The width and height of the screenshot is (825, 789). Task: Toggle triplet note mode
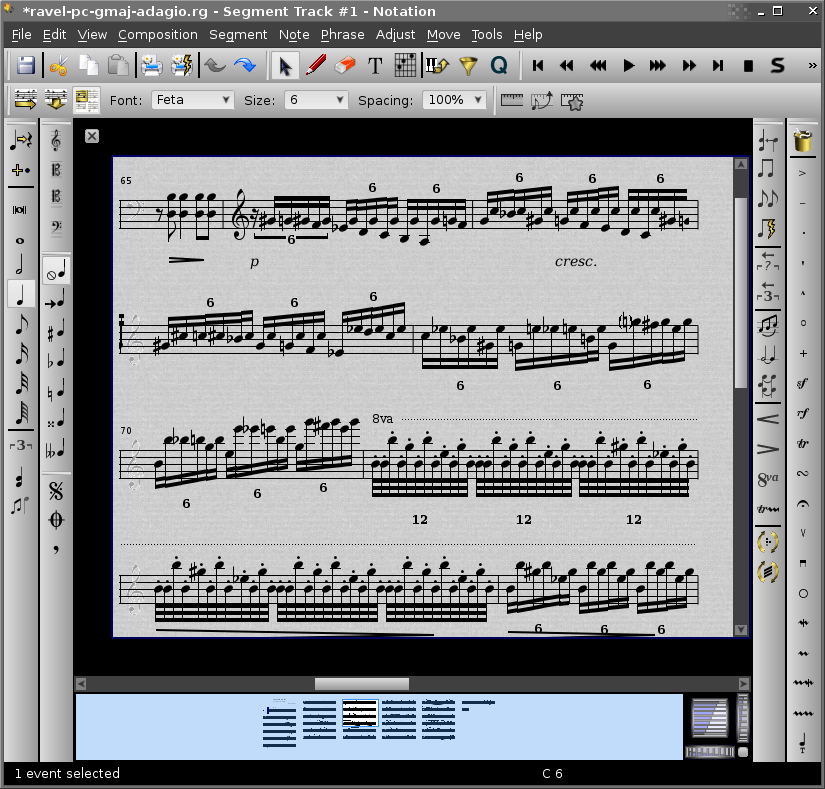pos(22,446)
